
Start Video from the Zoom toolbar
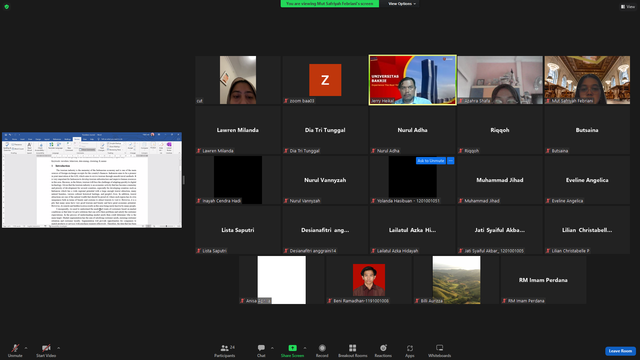pos(46,350)
